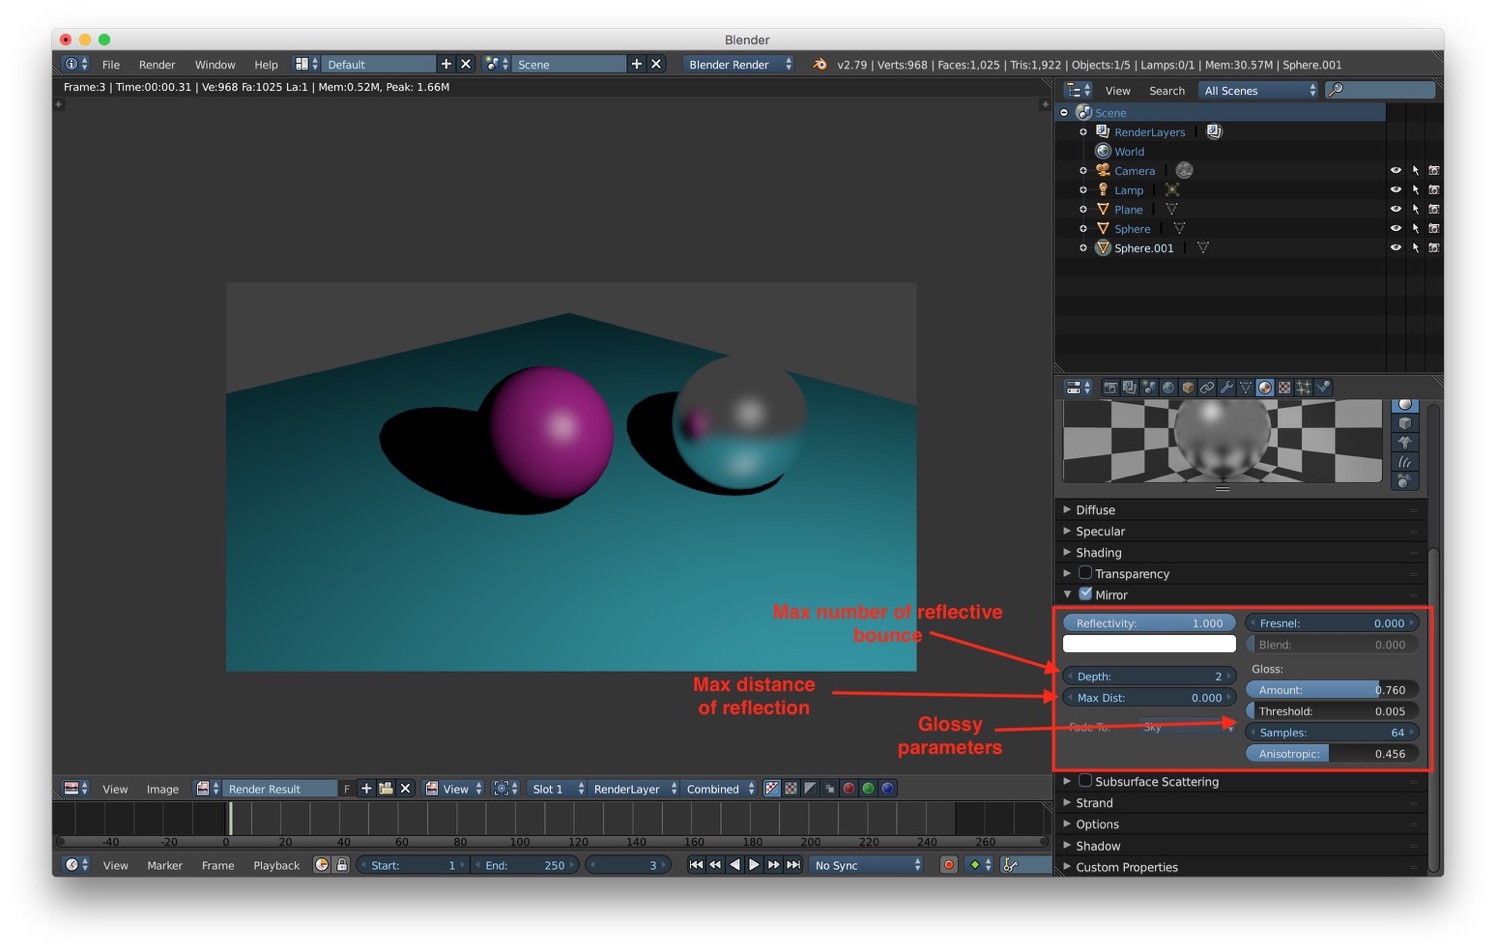The width and height of the screenshot is (1495, 951).
Task: Open the image editor Image menu
Action: (162, 788)
